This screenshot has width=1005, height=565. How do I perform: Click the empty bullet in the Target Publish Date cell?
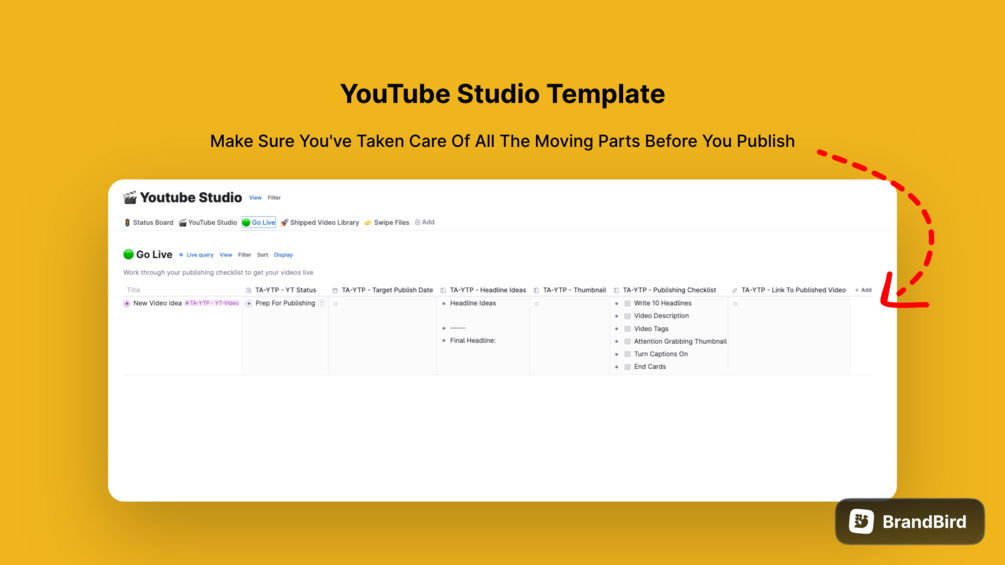335,304
